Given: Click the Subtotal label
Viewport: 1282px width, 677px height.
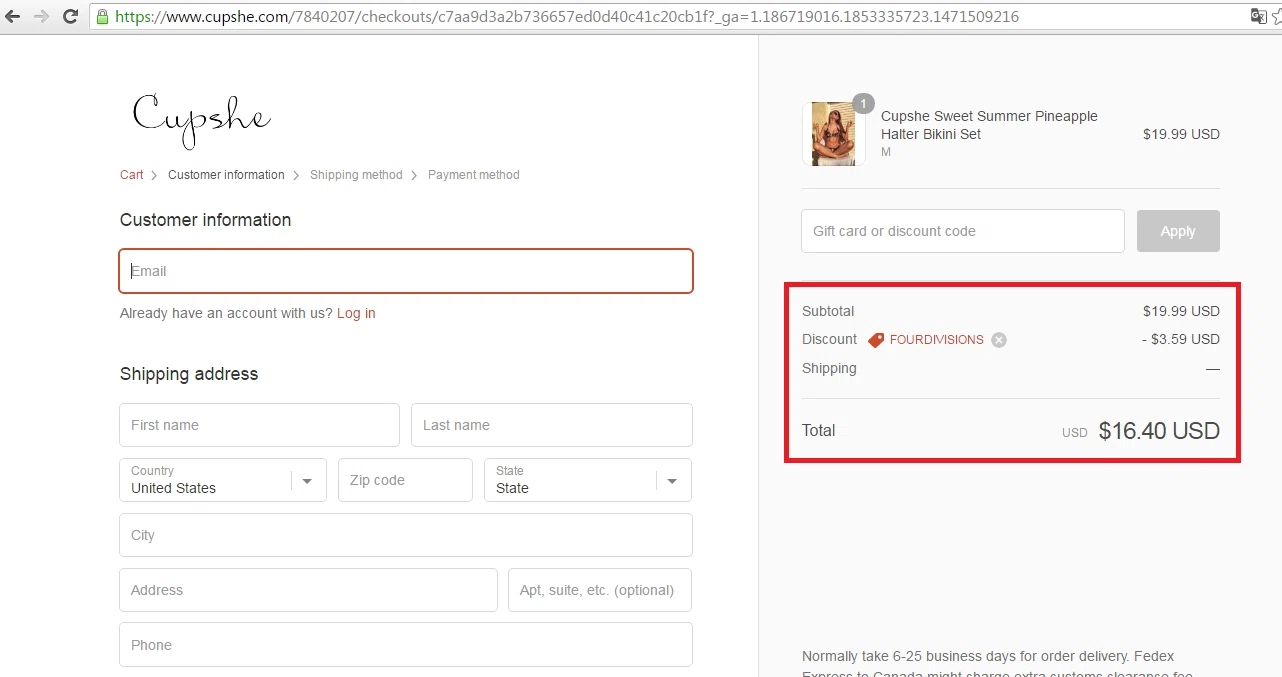Looking at the screenshot, I should (828, 311).
